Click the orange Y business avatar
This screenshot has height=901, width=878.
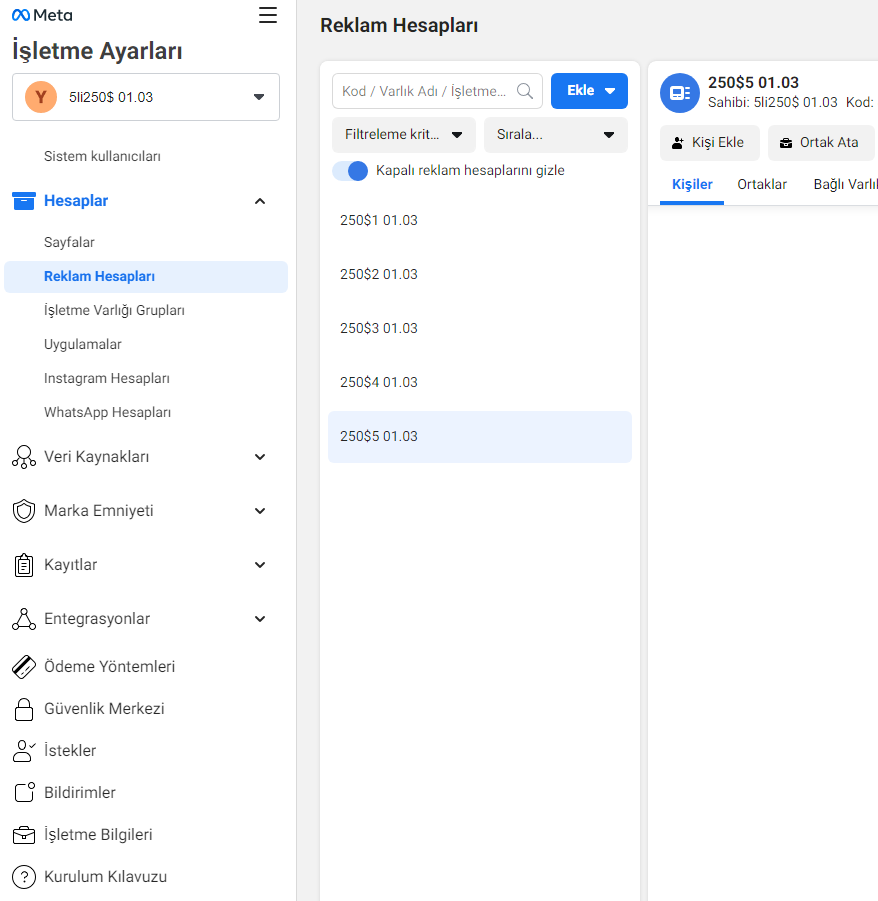[x=41, y=97]
